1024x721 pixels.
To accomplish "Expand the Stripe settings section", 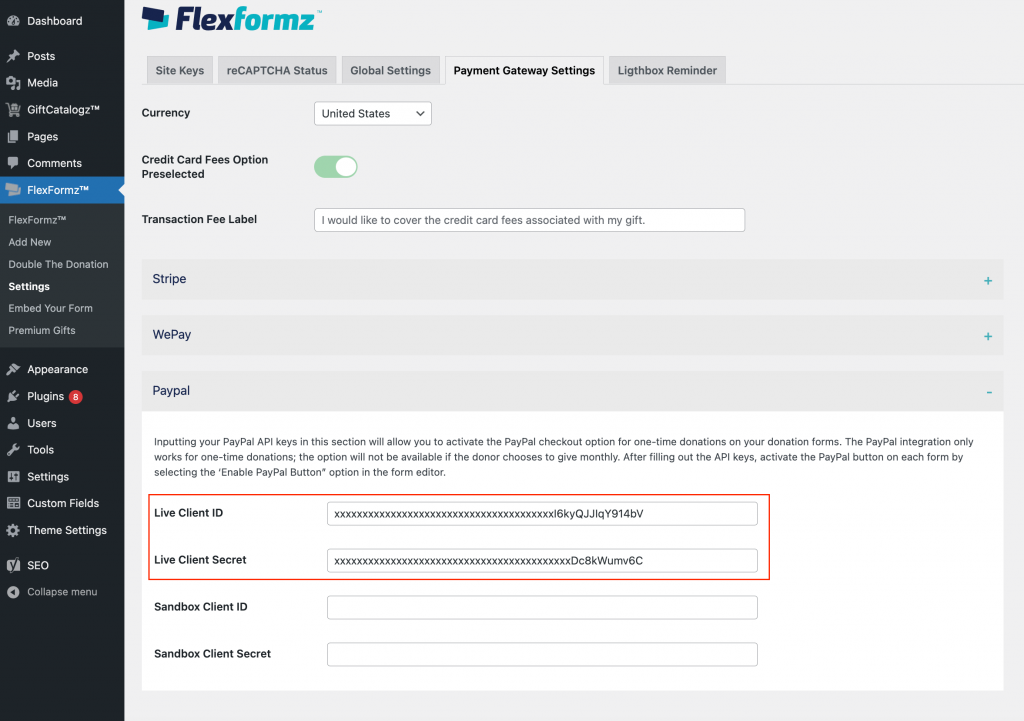I will tap(573, 280).
